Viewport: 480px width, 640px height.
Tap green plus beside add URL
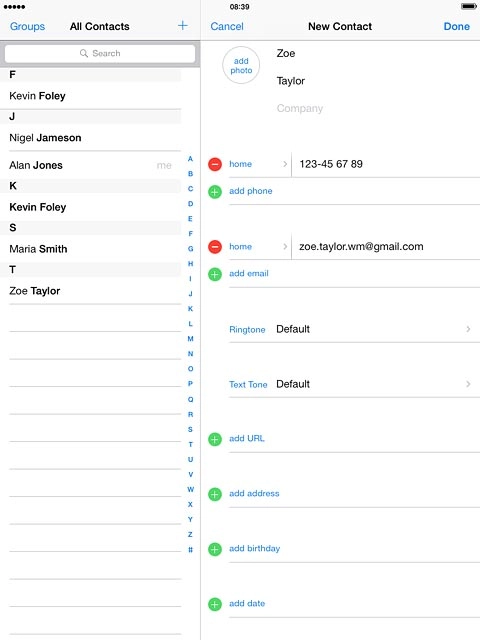click(x=215, y=440)
